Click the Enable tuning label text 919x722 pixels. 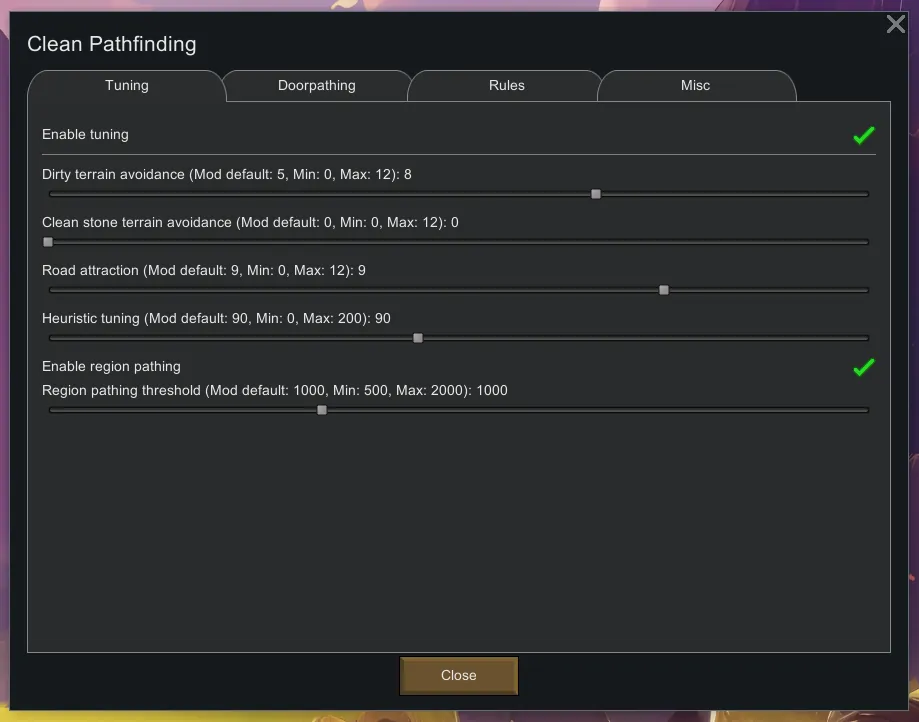point(85,134)
